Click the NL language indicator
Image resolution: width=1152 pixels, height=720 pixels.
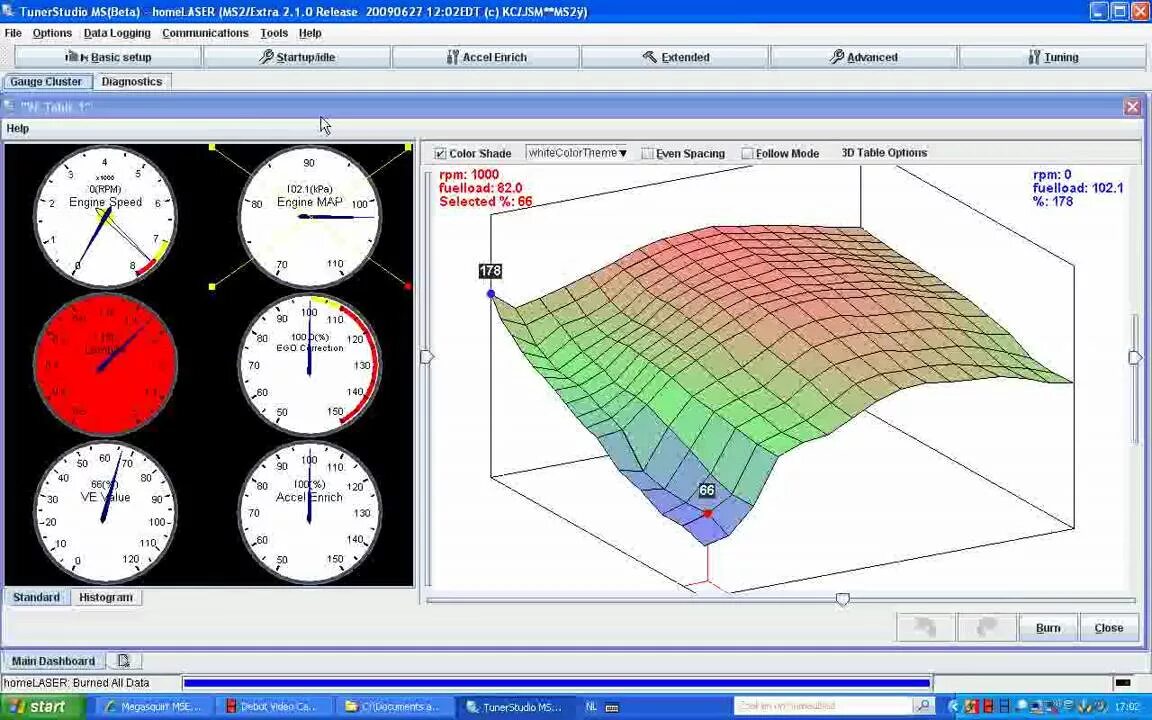591,707
